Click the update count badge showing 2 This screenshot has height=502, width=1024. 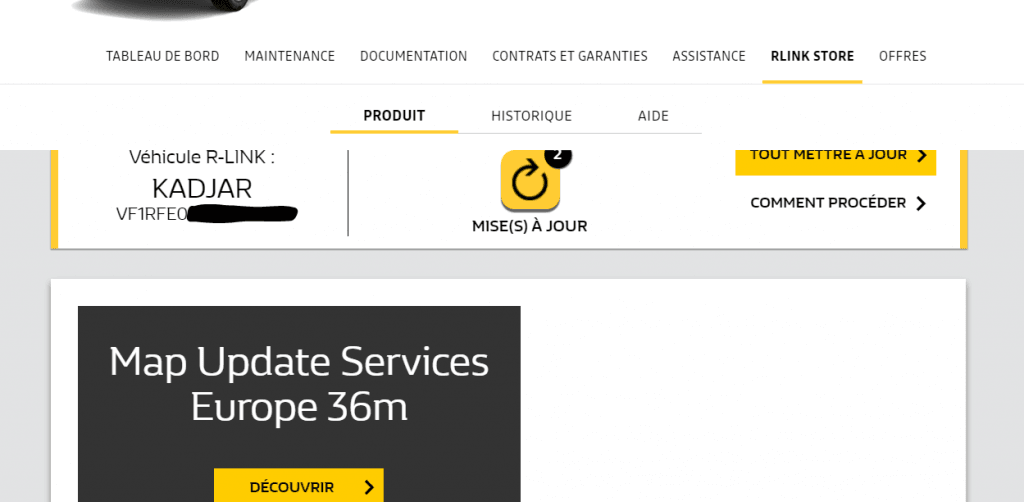tap(557, 155)
